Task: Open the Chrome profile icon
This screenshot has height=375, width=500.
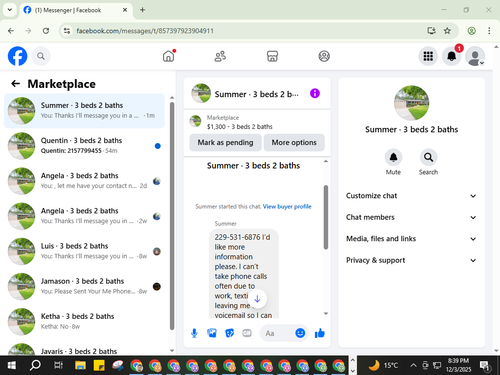Action: [x=471, y=31]
